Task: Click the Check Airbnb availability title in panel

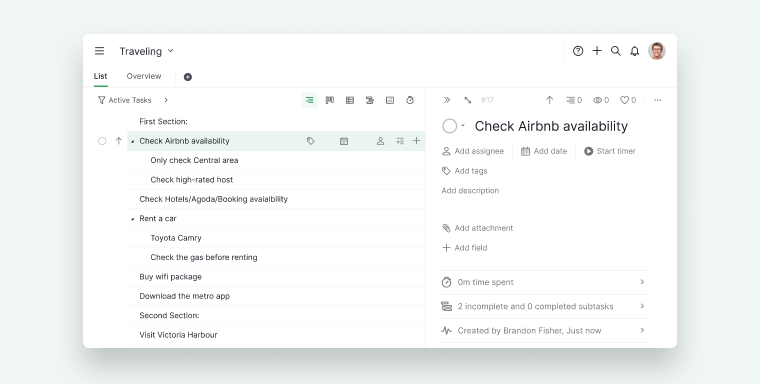Action: point(551,126)
